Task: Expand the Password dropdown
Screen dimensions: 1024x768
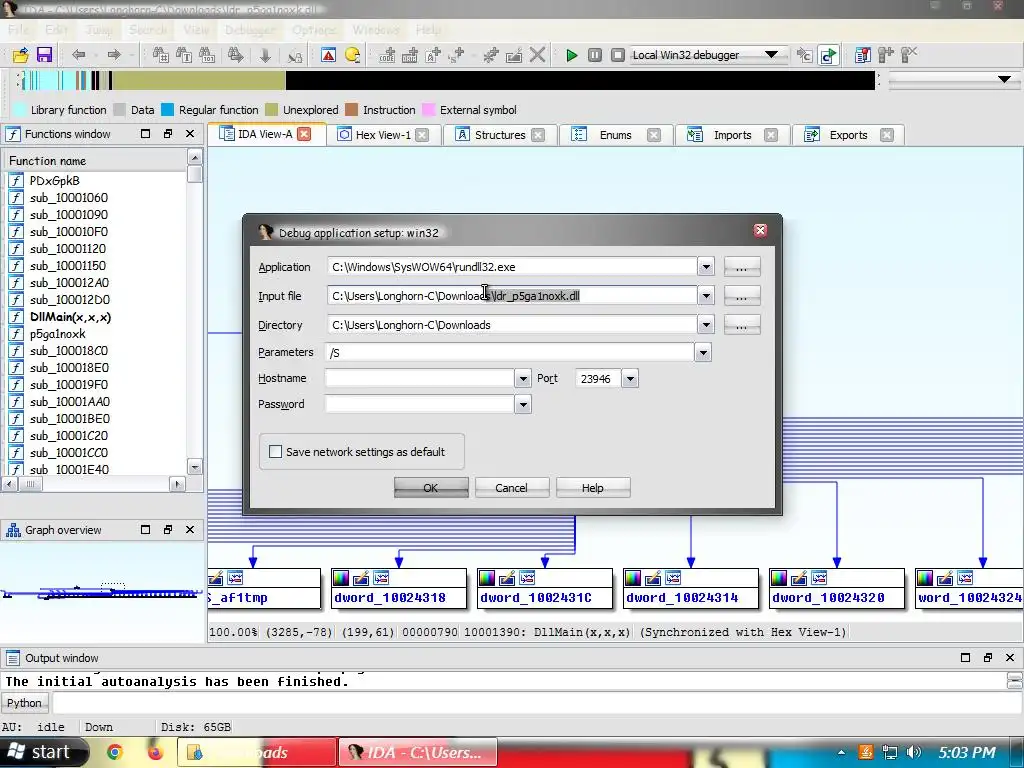Action: (522, 404)
